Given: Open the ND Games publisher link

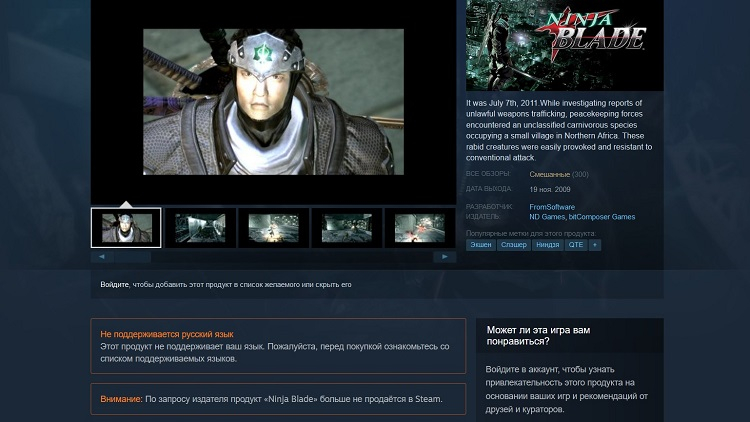Looking at the screenshot, I should (x=547, y=217).
